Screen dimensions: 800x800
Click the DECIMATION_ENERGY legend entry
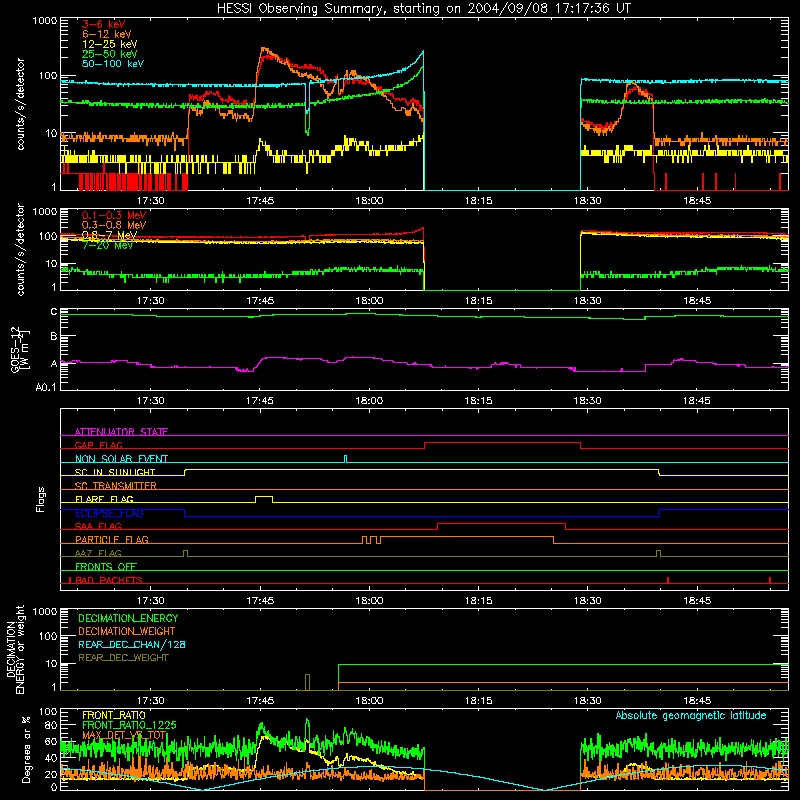point(128,618)
